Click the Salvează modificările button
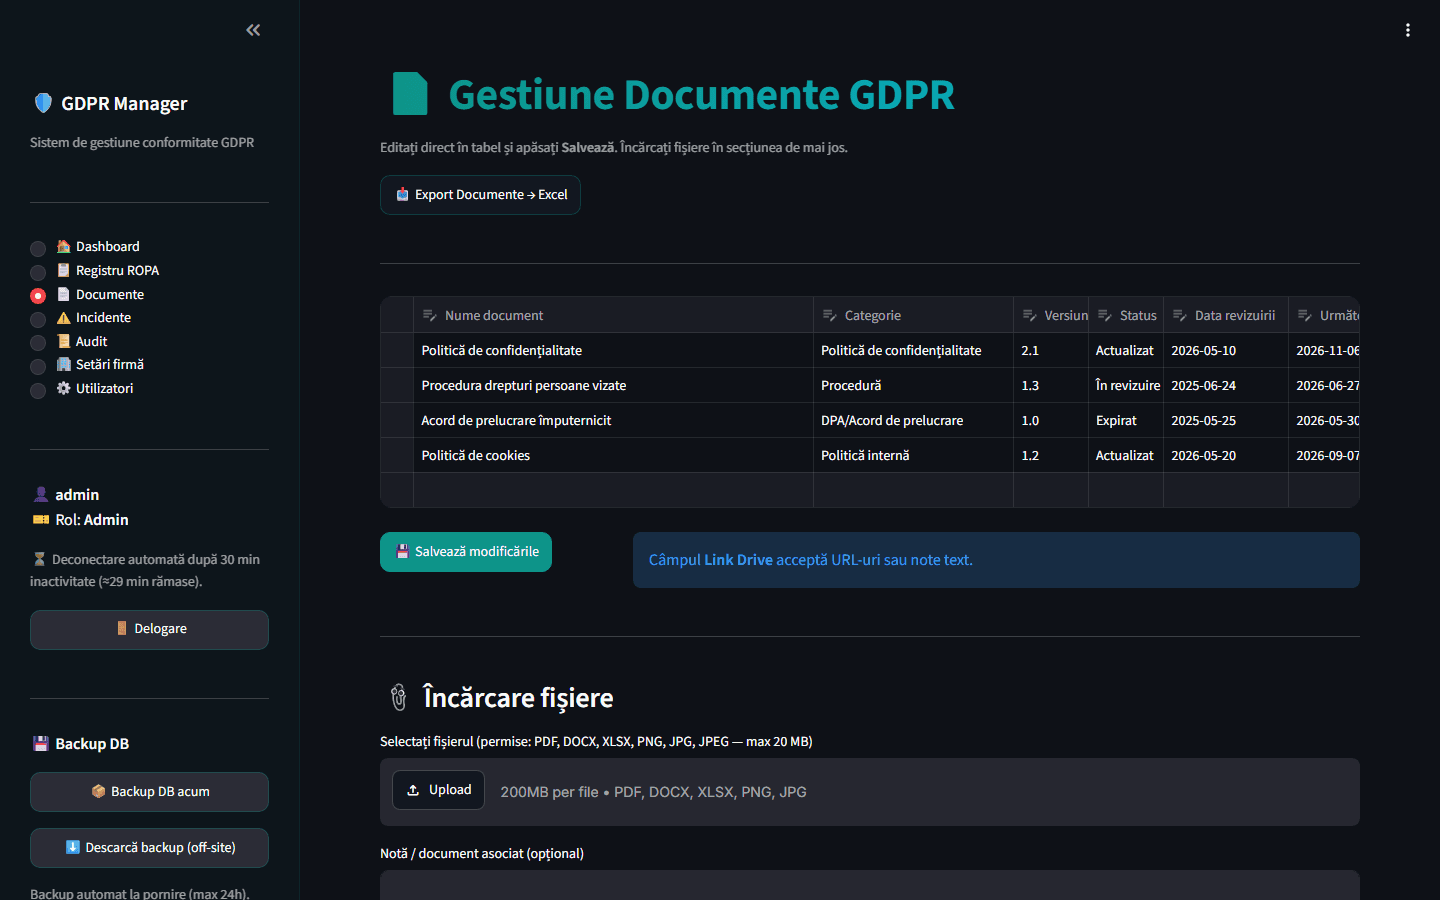Image resolution: width=1440 pixels, height=900 pixels. pos(466,552)
